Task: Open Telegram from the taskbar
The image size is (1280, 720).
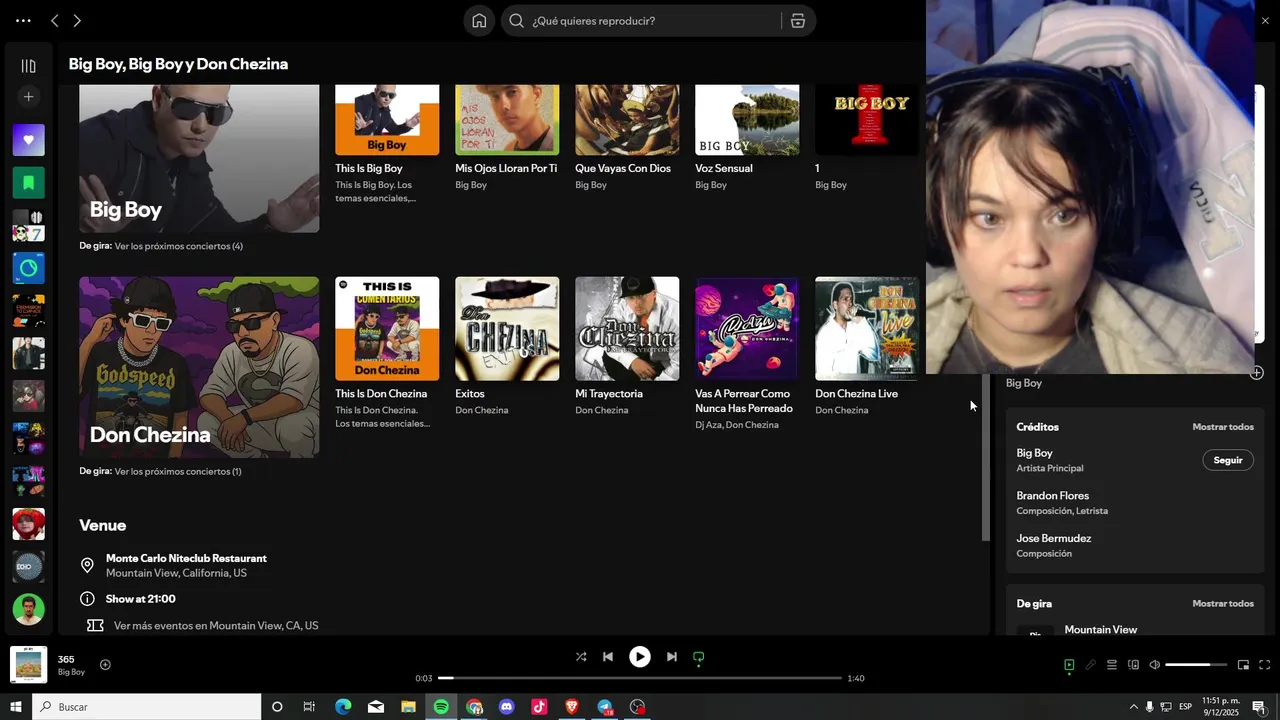Action: (x=605, y=707)
